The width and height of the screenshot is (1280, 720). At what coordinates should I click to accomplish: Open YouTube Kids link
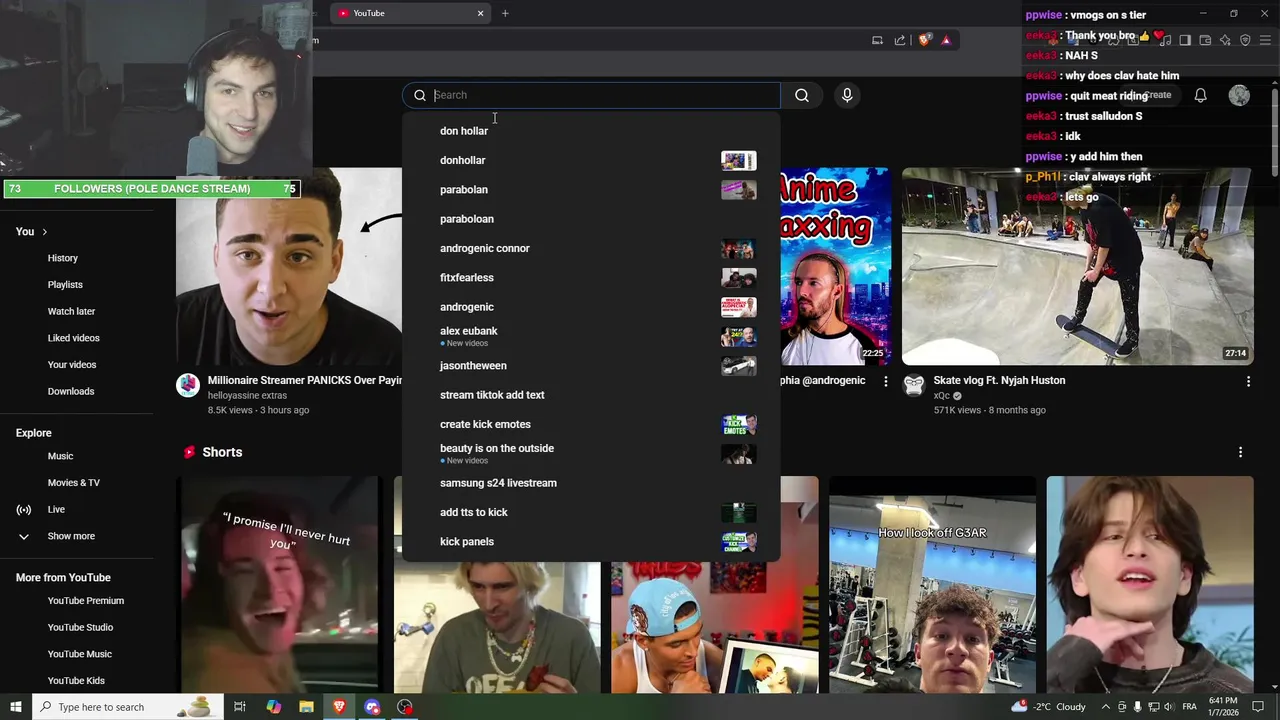76,681
